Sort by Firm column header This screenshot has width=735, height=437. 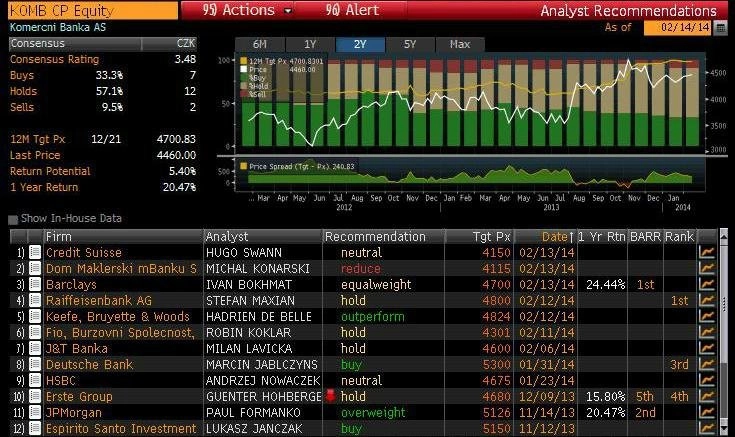pyautogui.click(x=123, y=236)
